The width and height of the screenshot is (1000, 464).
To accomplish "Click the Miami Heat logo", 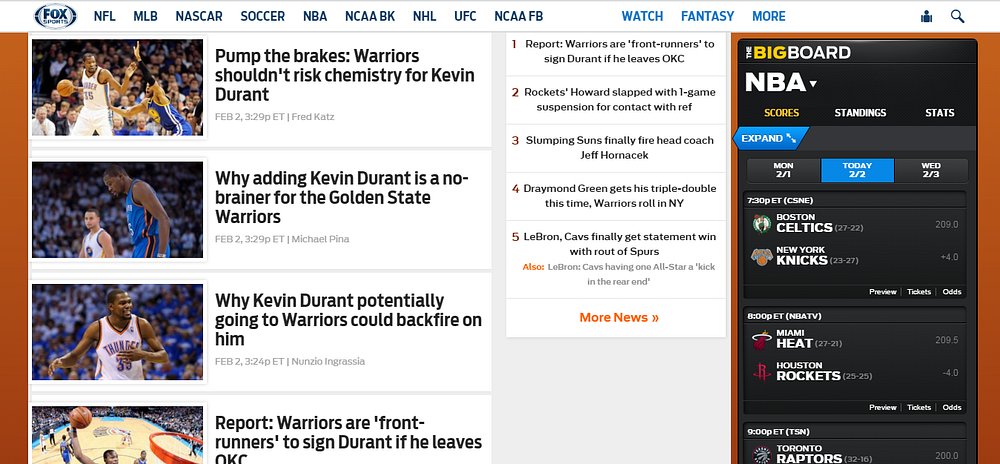I will pos(761,340).
